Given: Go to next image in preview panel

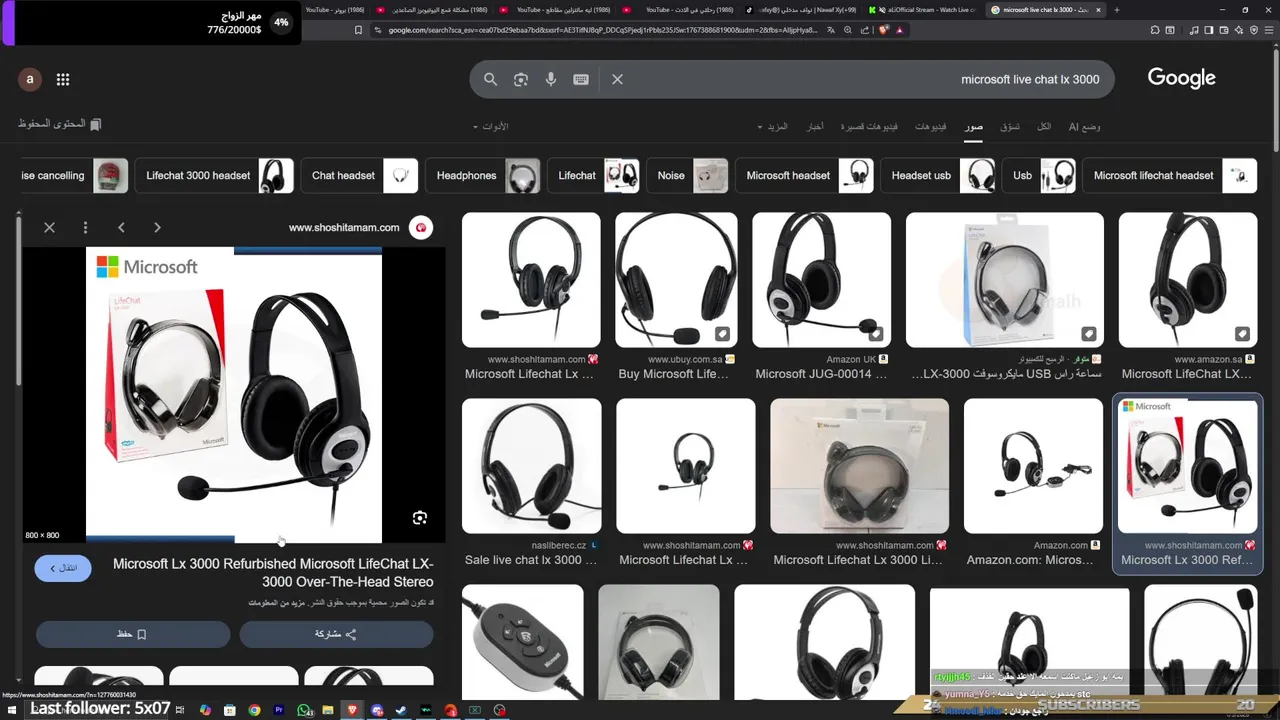Looking at the screenshot, I should (x=157, y=228).
